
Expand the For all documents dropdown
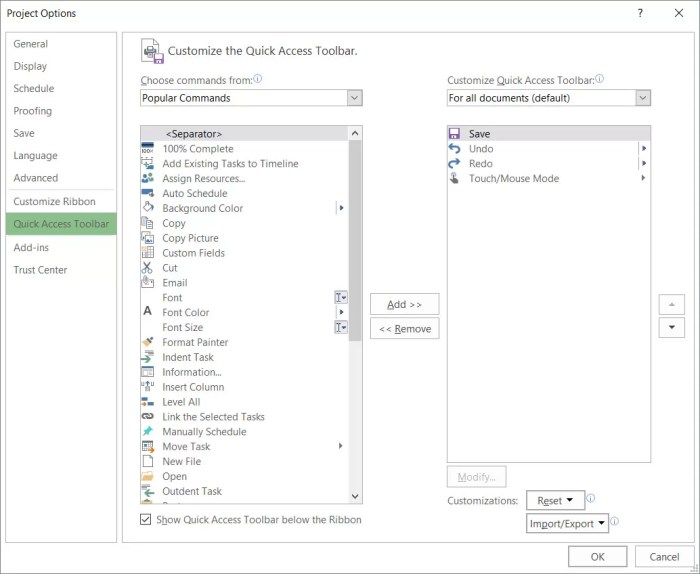click(x=549, y=98)
